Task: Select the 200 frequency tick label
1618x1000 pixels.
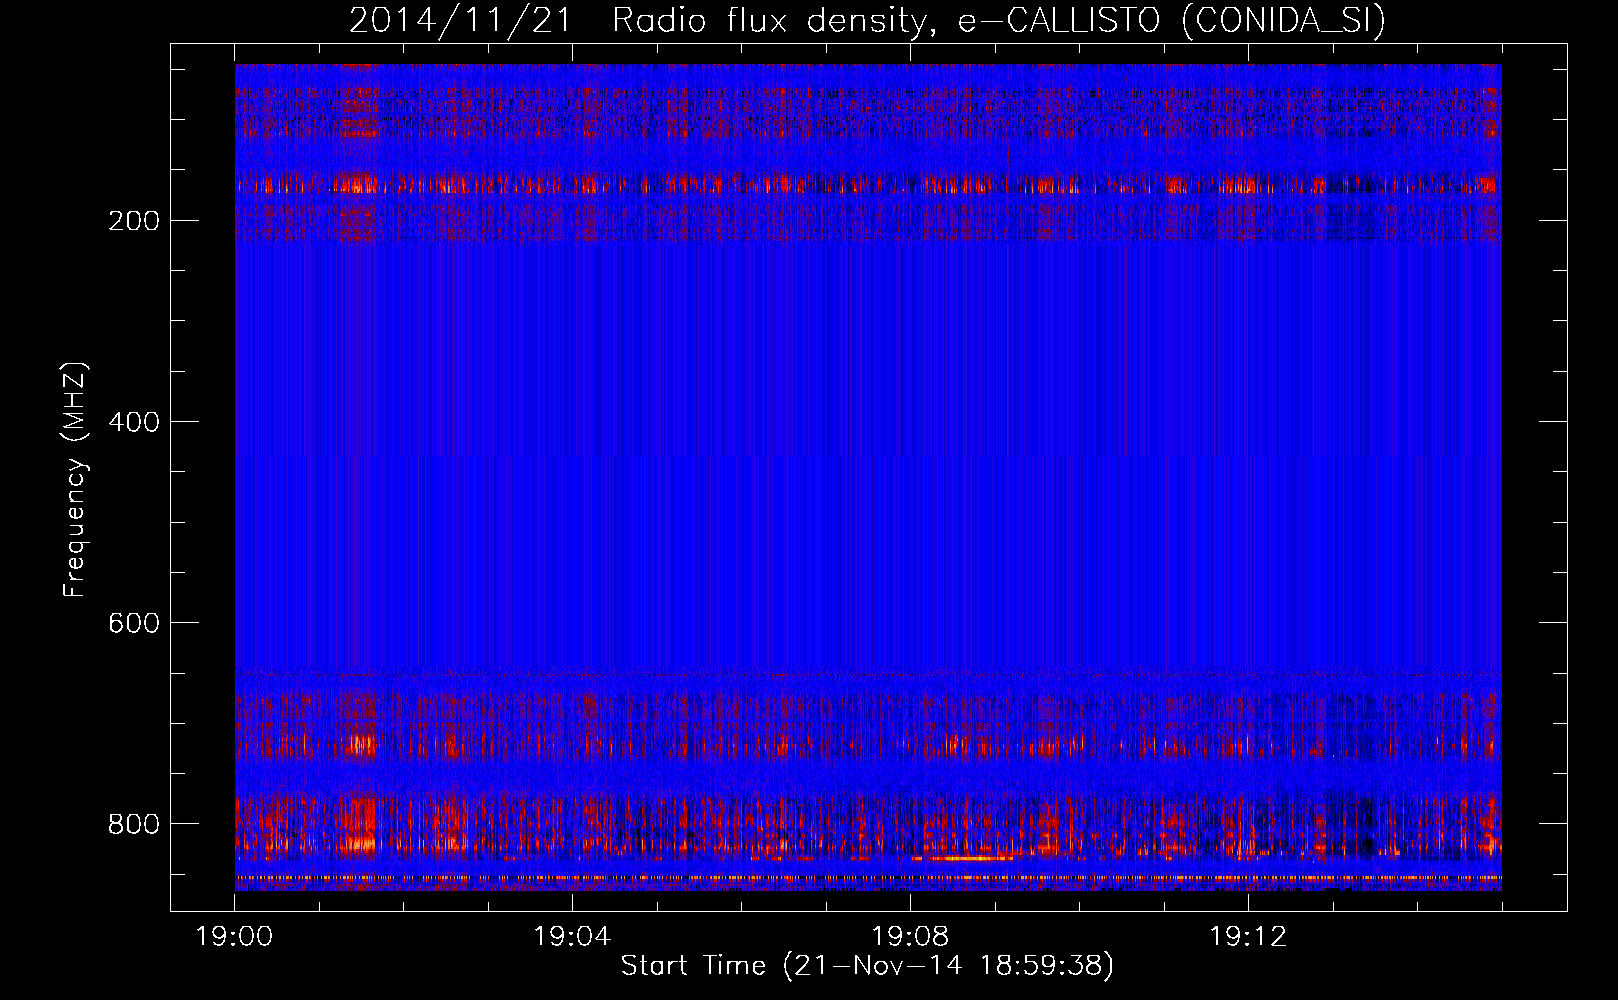Action: point(133,221)
